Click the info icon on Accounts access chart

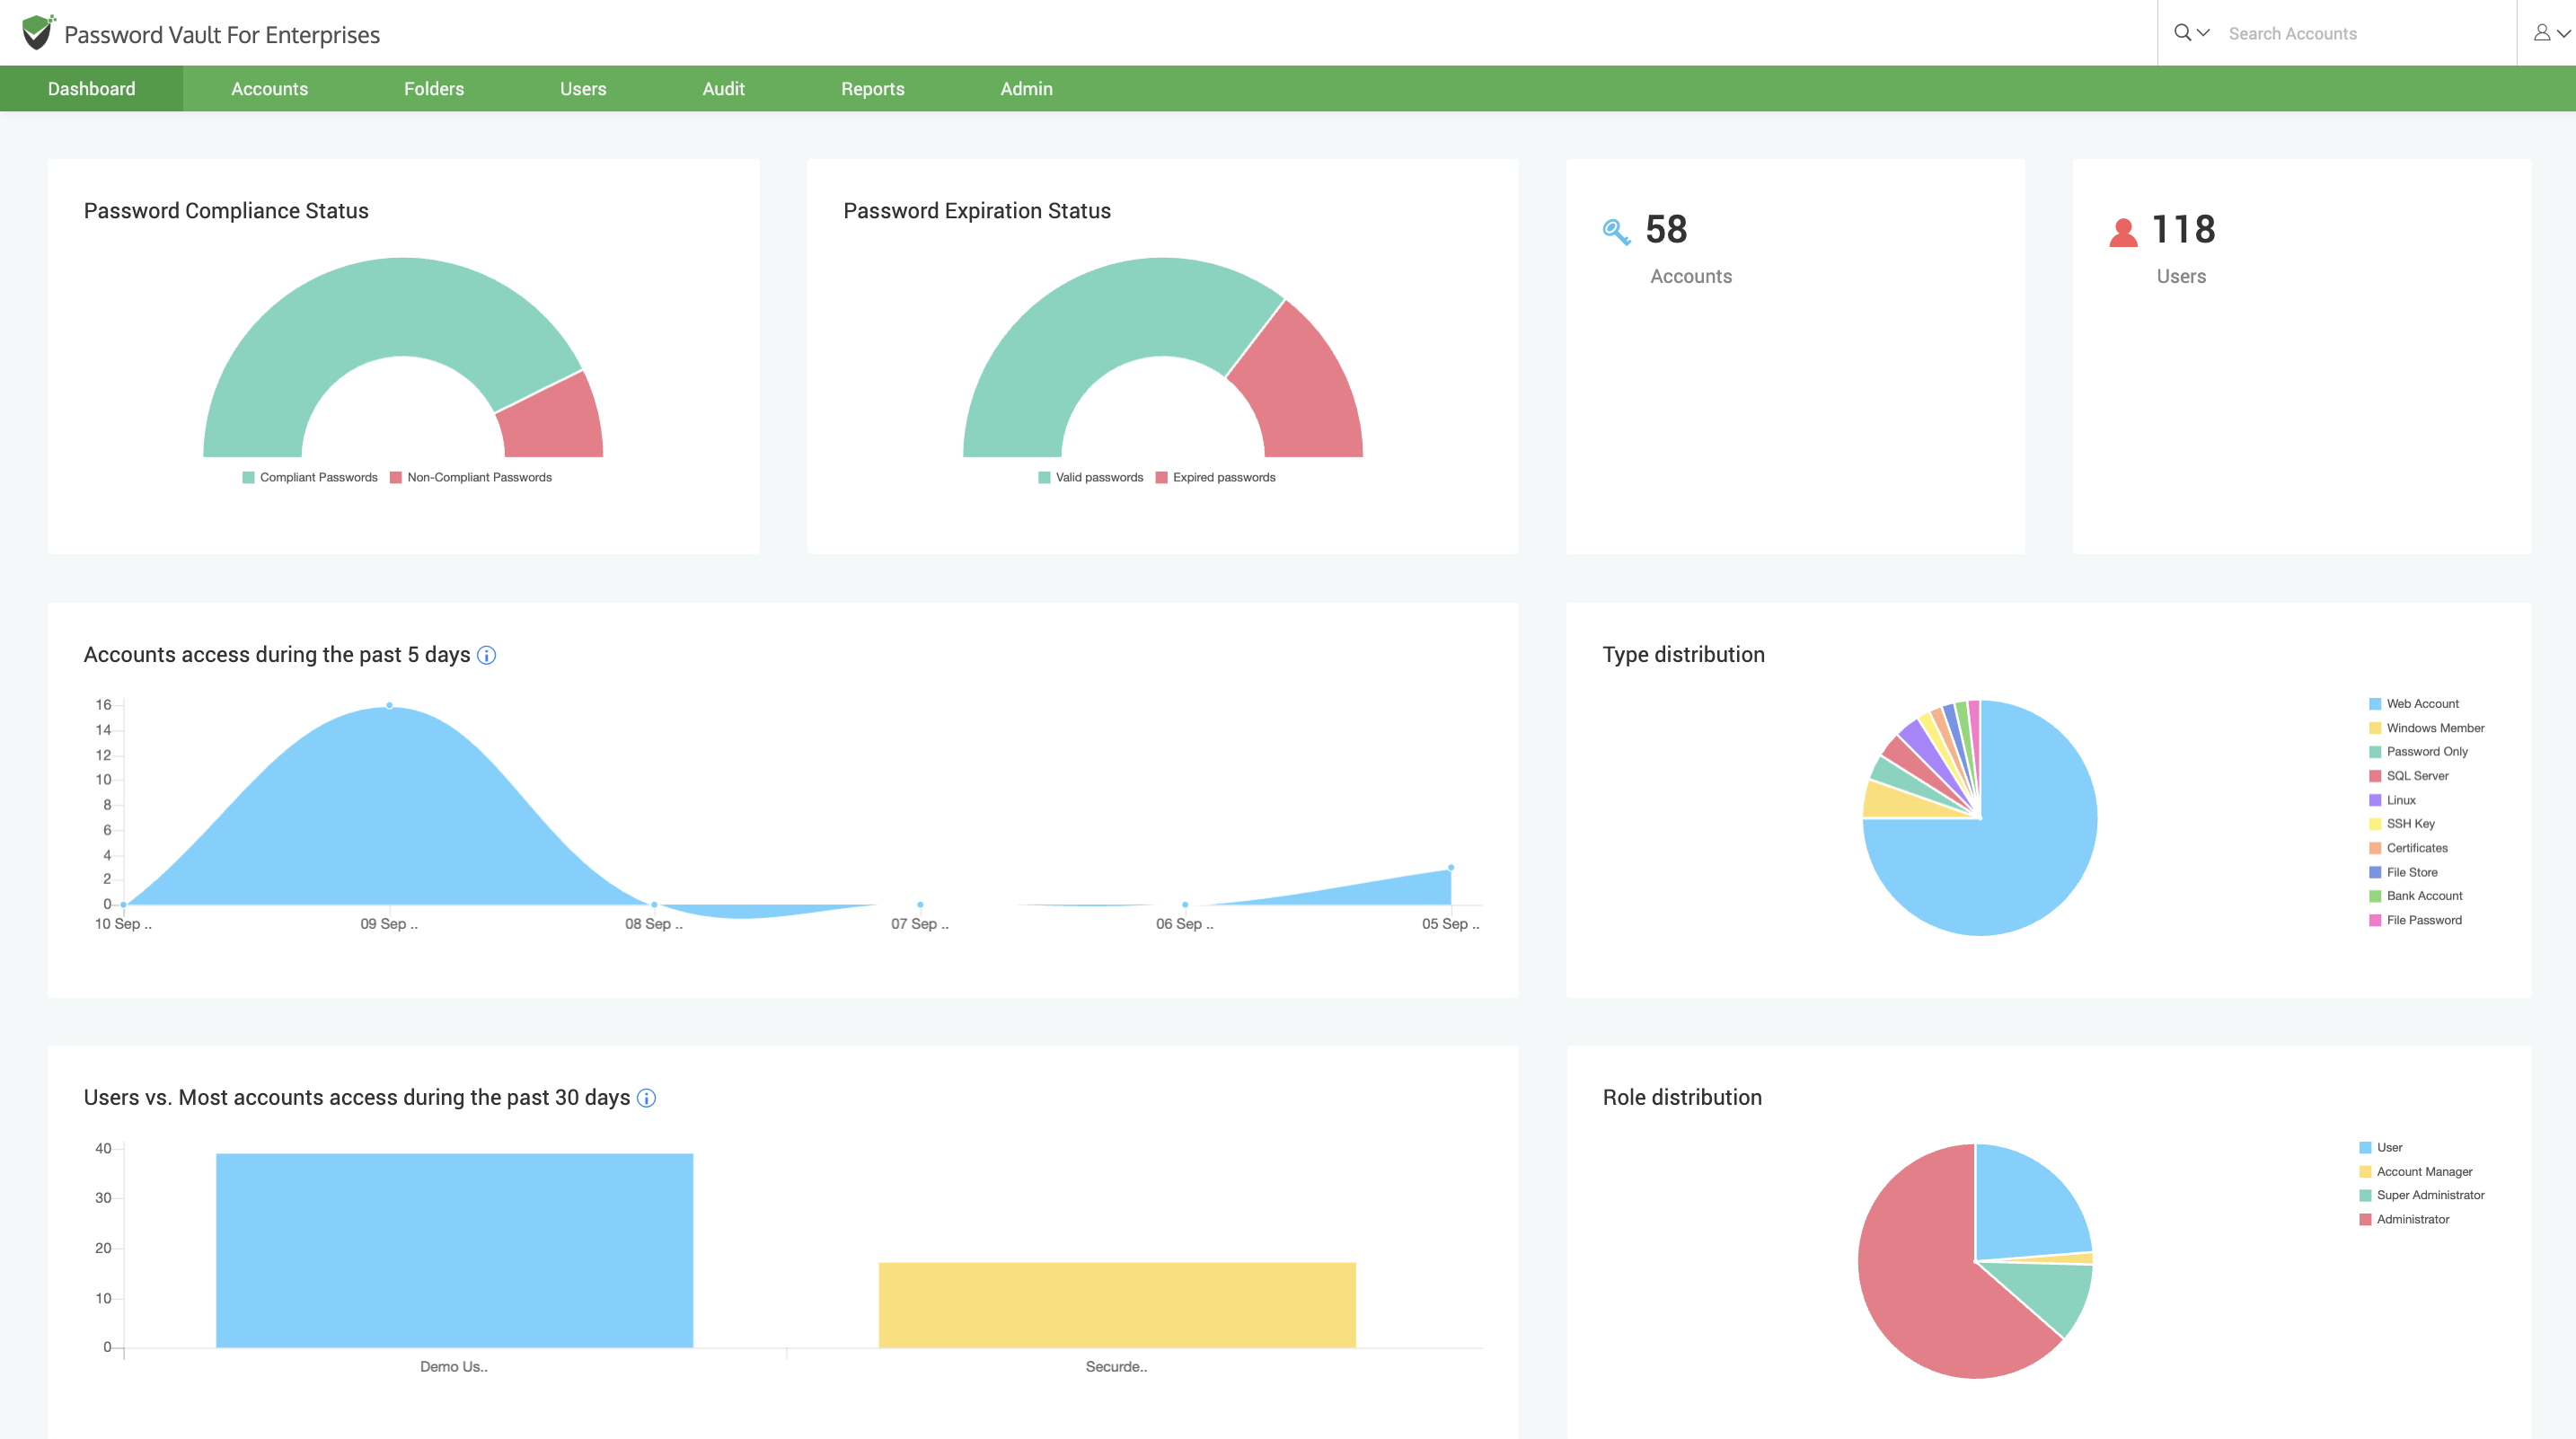click(x=487, y=656)
